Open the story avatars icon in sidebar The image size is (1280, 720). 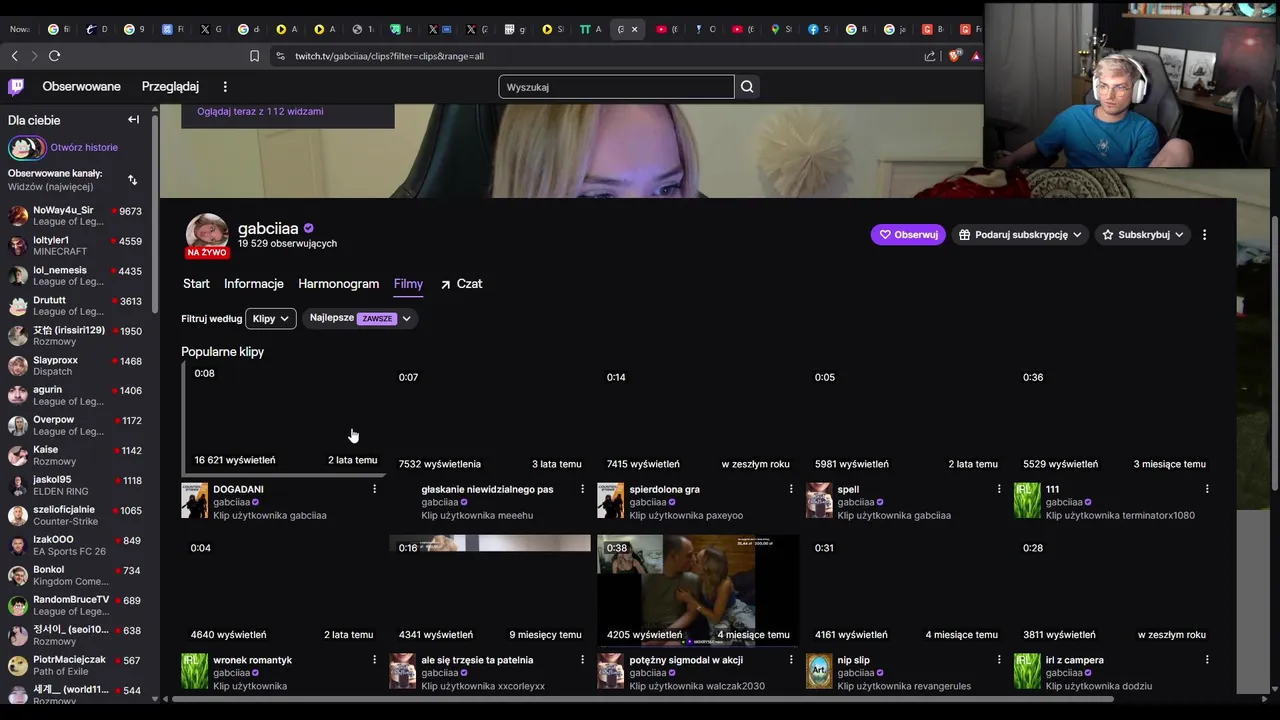click(27, 148)
